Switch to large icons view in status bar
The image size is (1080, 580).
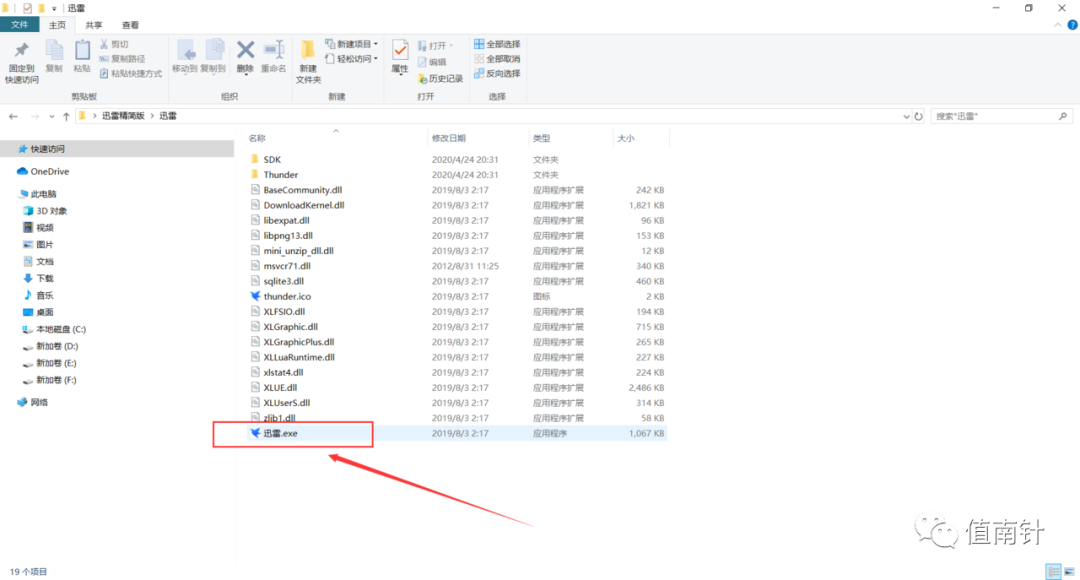(1069, 572)
